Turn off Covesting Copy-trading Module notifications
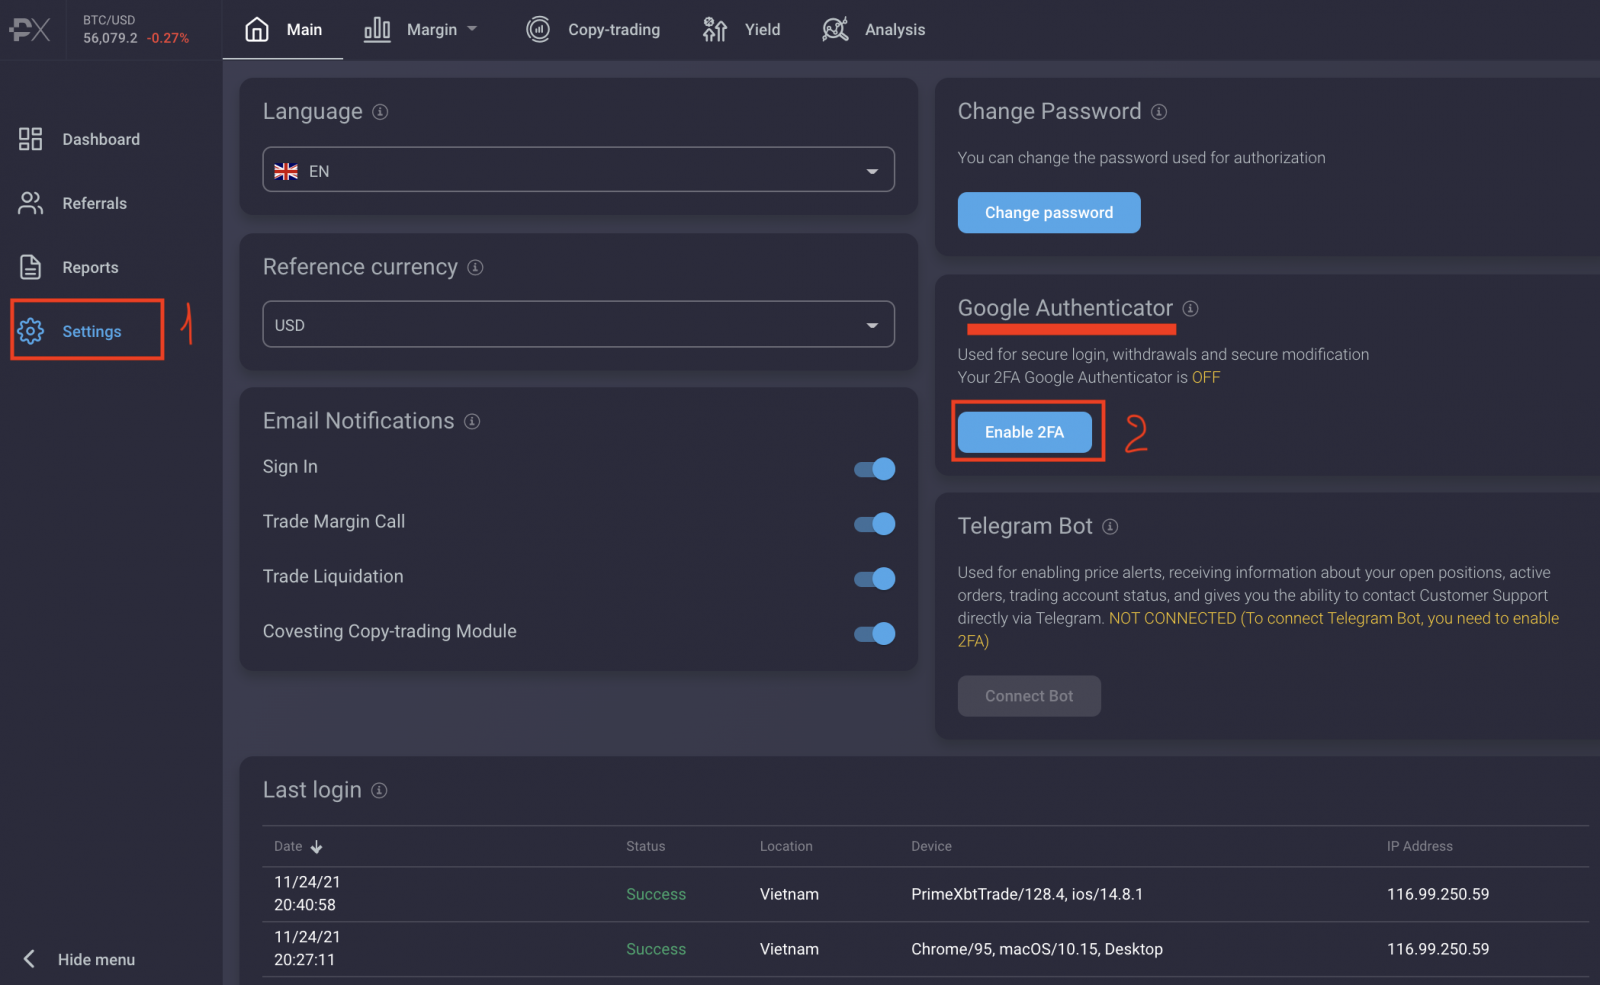The image size is (1600, 985). coord(873,633)
